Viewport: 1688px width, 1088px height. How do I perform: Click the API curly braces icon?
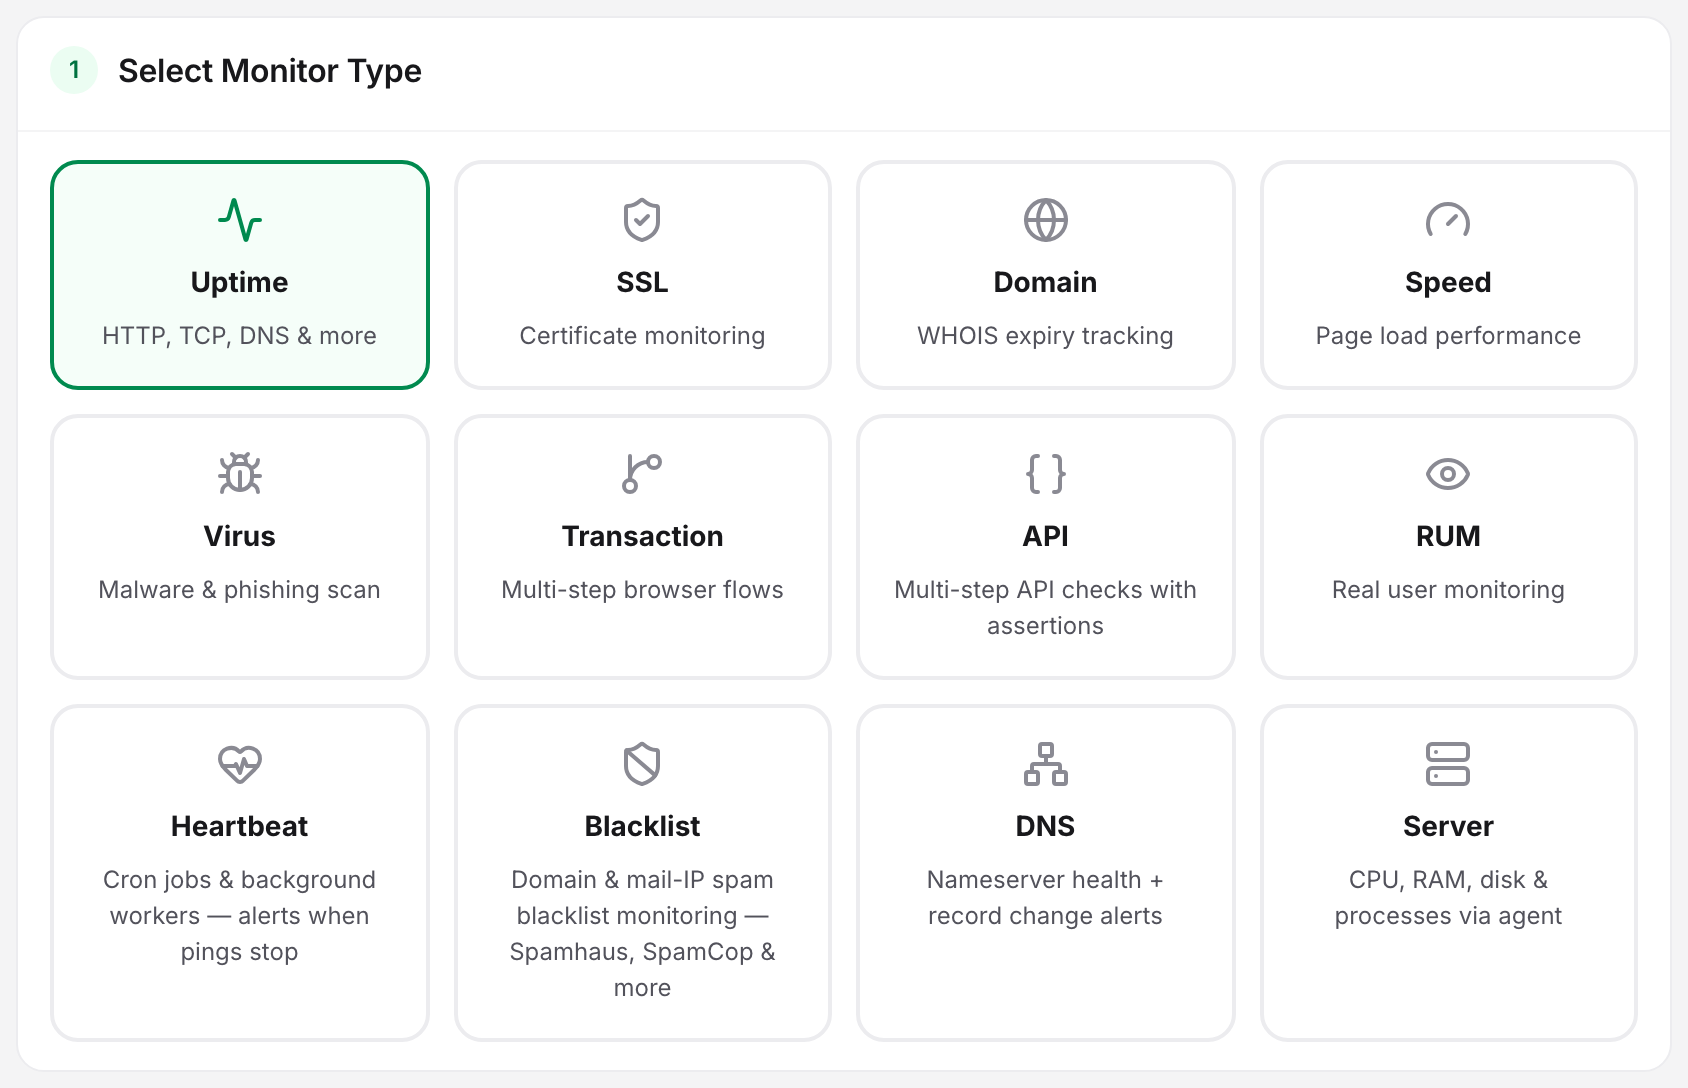pos(1045,474)
